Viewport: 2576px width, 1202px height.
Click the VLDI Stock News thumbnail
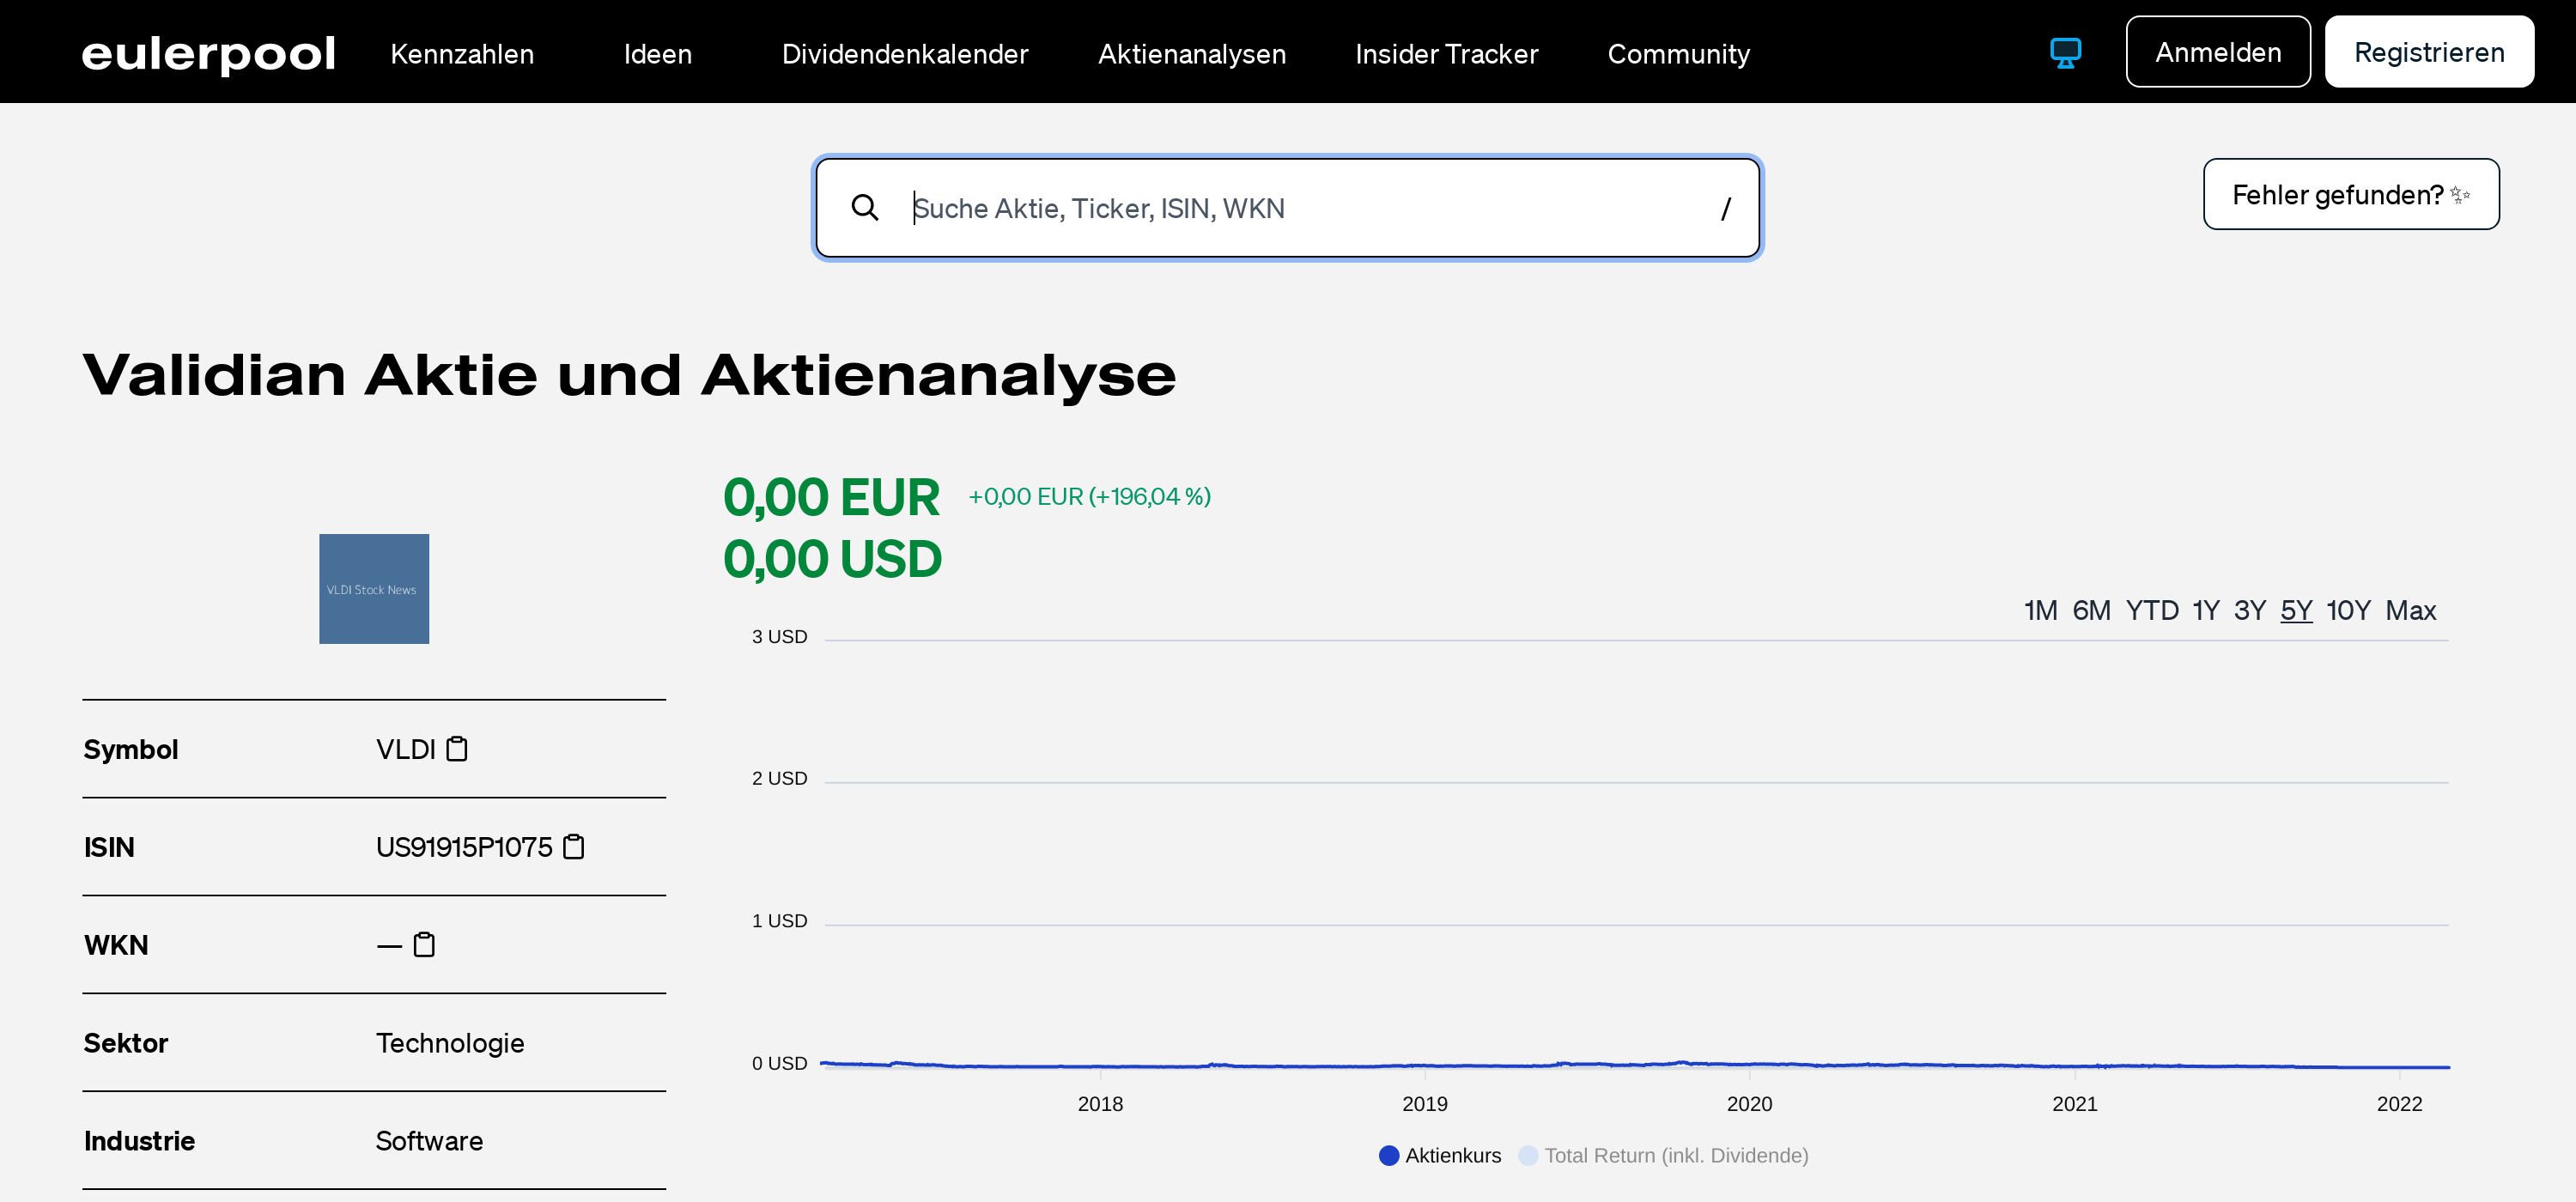coord(374,589)
